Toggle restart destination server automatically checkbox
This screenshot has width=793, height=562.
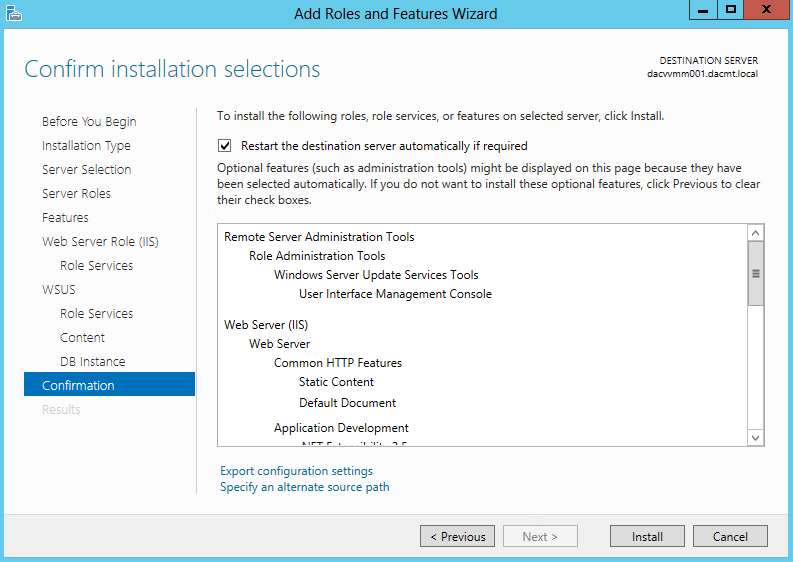(225, 146)
